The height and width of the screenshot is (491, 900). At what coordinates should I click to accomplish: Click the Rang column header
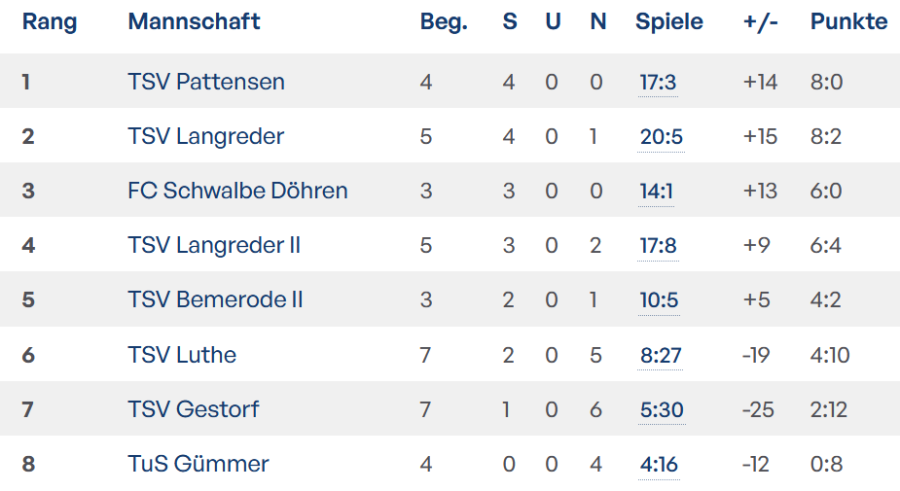[x=49, y=22]
